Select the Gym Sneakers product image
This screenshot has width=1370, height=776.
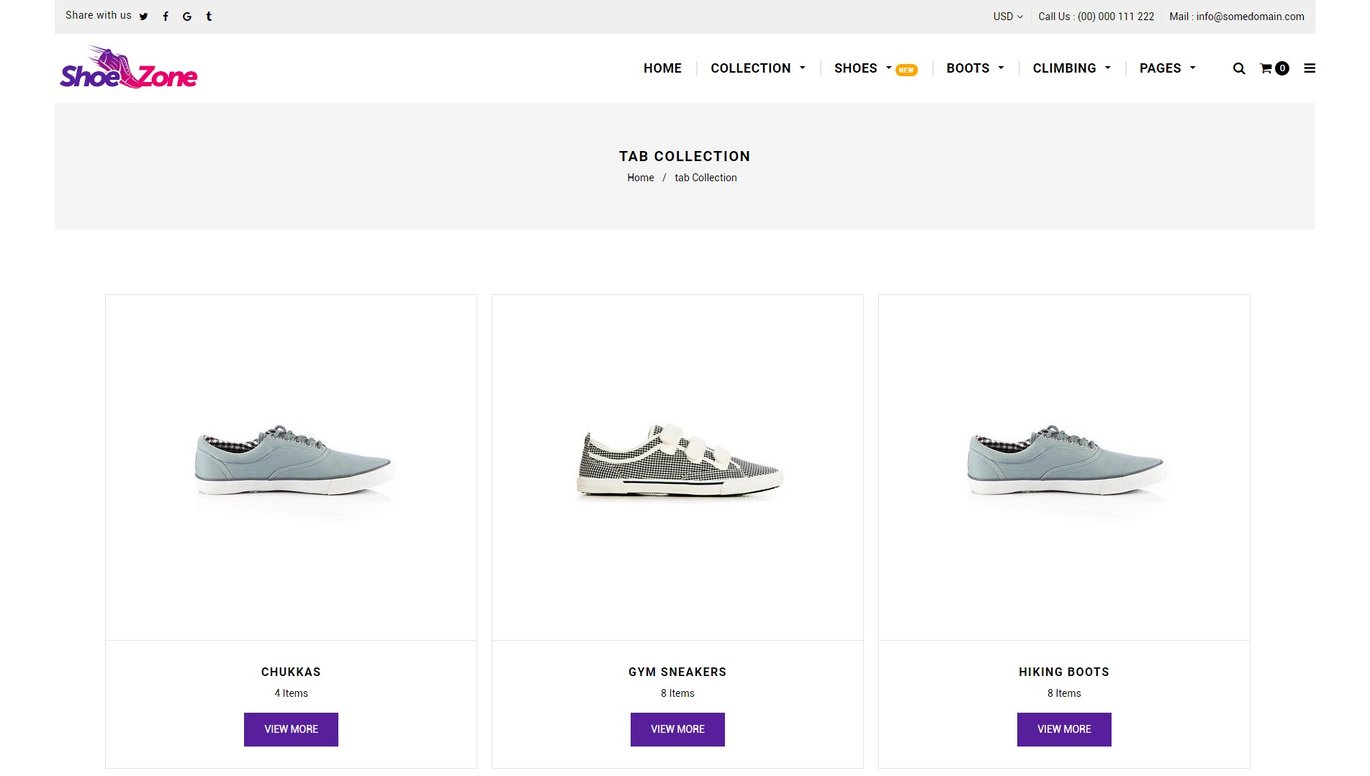678,467
